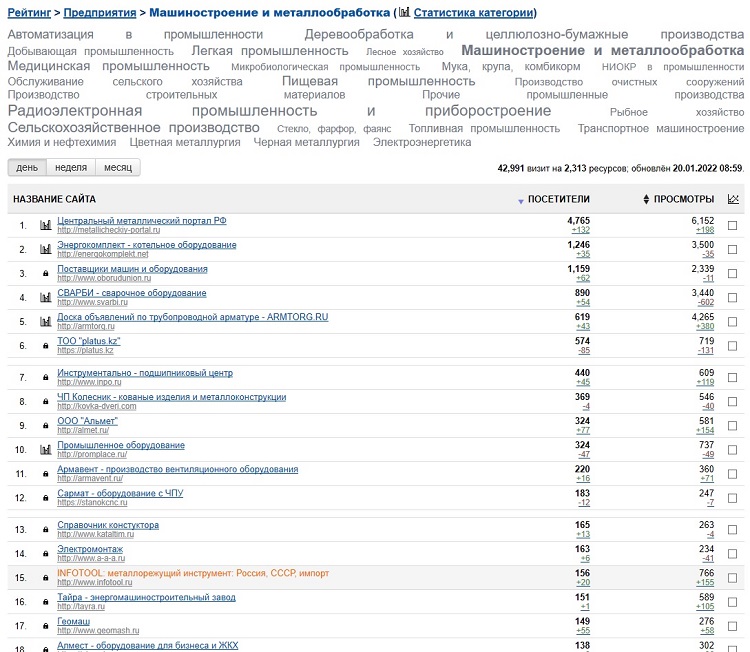Viewport: 750px width, 652px height.
Task: Open СВАРБИ - сварочное оборудование link
Action: tap(132, 293)
